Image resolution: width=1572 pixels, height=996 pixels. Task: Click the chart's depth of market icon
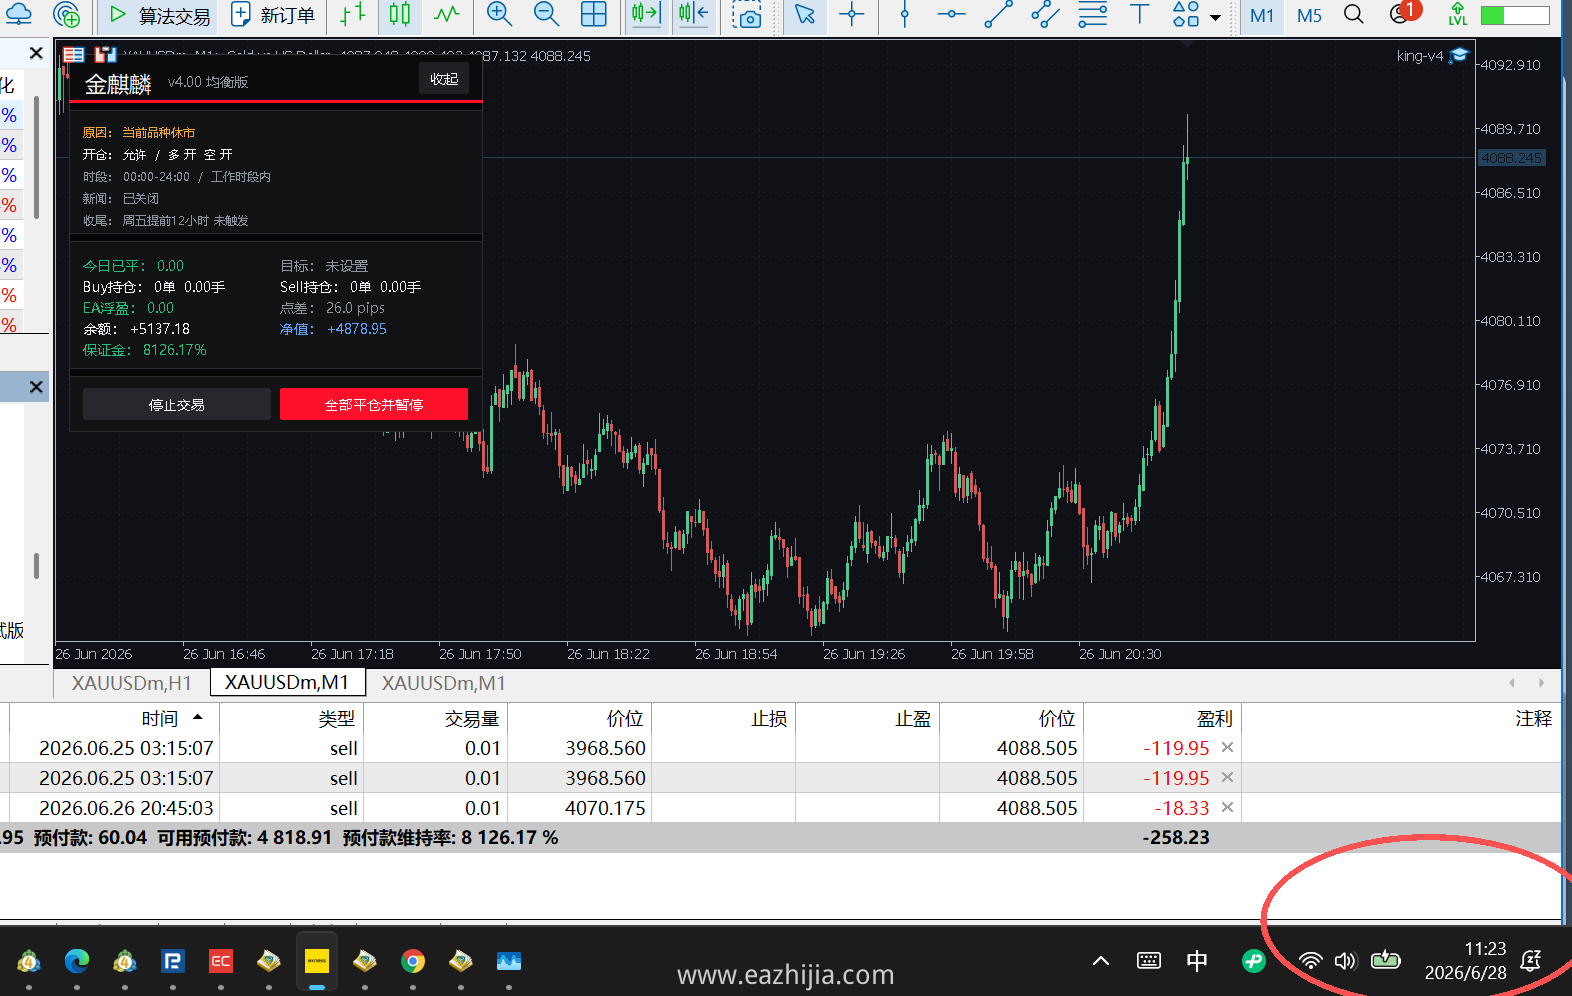(x=105, y=55)
